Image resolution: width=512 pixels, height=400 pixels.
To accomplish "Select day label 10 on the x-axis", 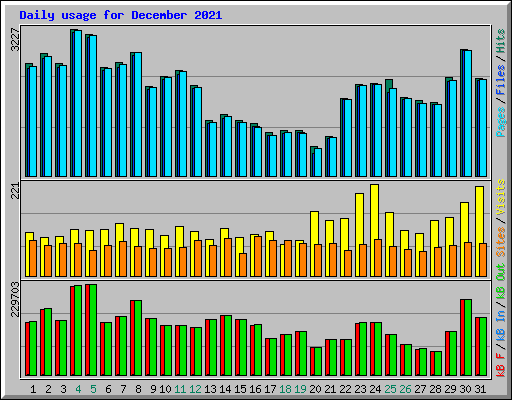I will (165, 389).
